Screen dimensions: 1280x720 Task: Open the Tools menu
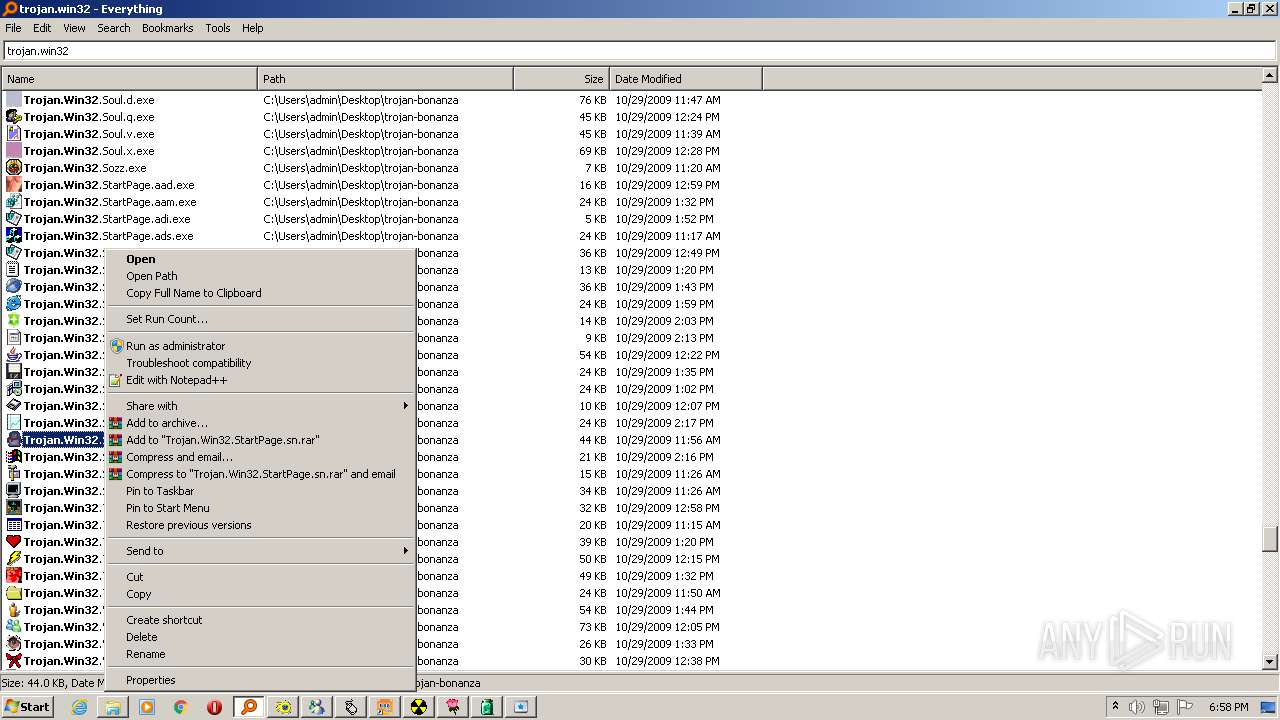(x=218, y=28)
